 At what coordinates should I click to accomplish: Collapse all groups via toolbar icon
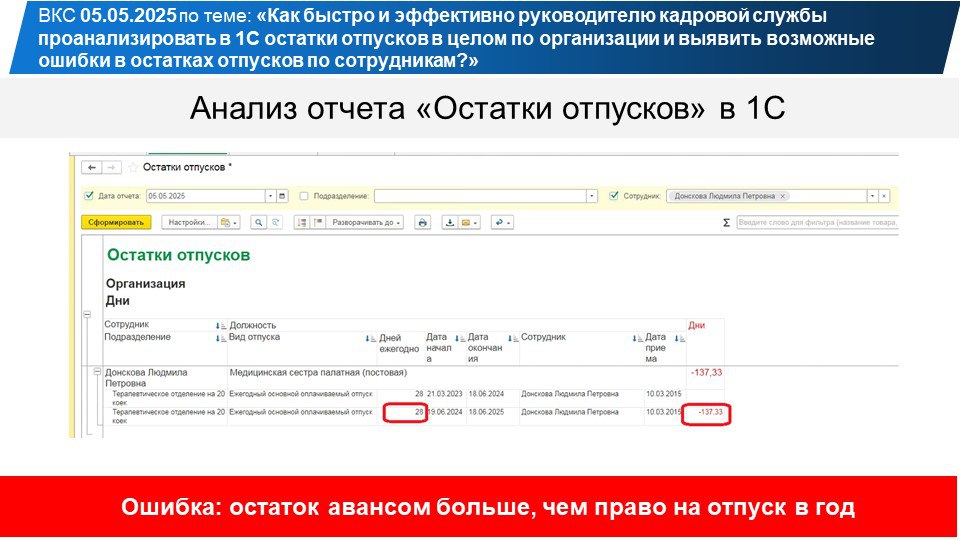301,222
